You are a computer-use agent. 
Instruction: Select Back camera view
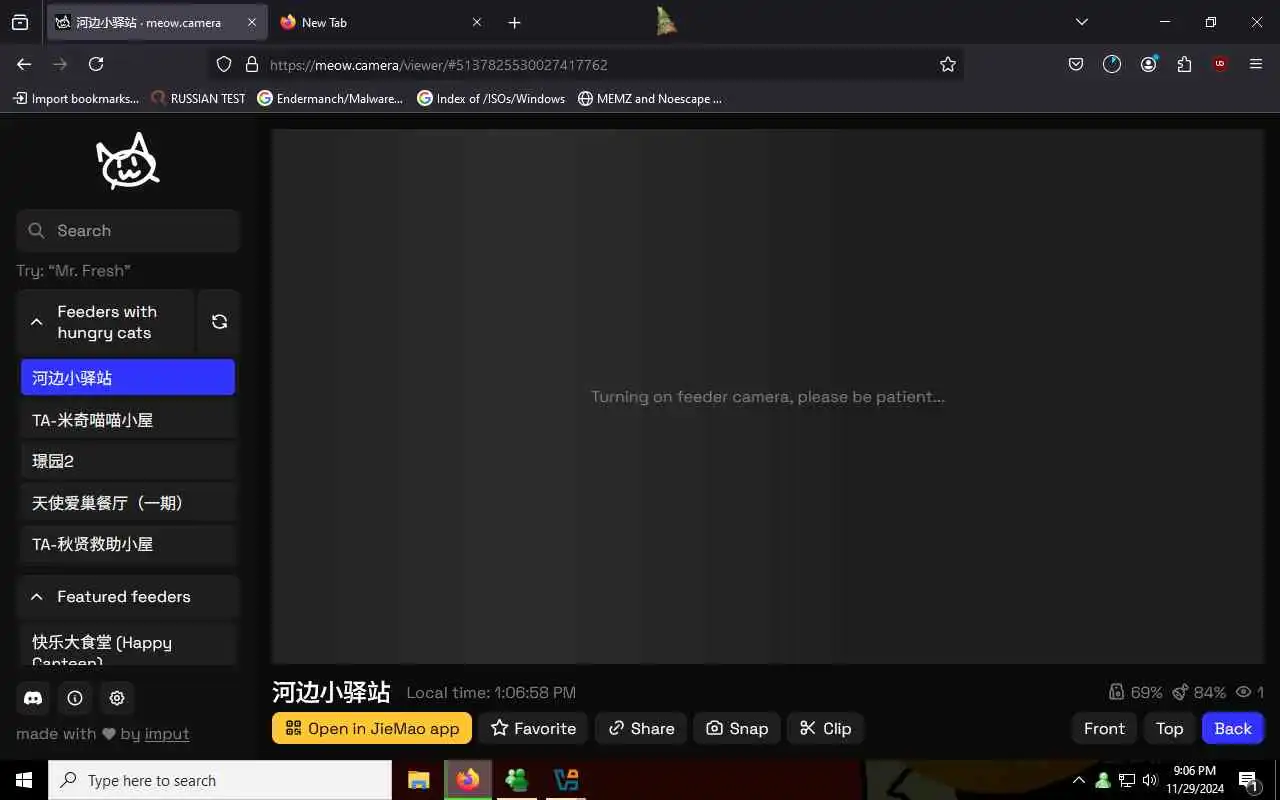(x=1233, y=728)
